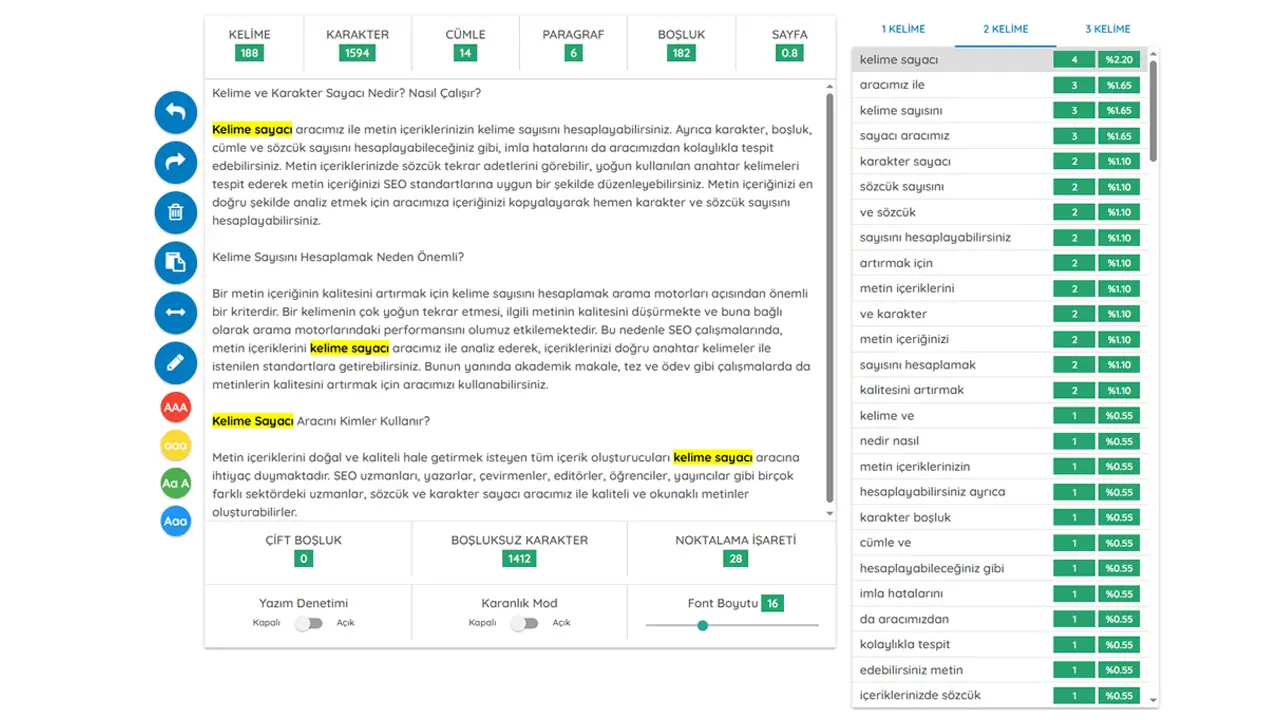Enable the Karanlık Mod switch
The width and height of the screenshot is (1280, 720).
(x=524, y=623)
